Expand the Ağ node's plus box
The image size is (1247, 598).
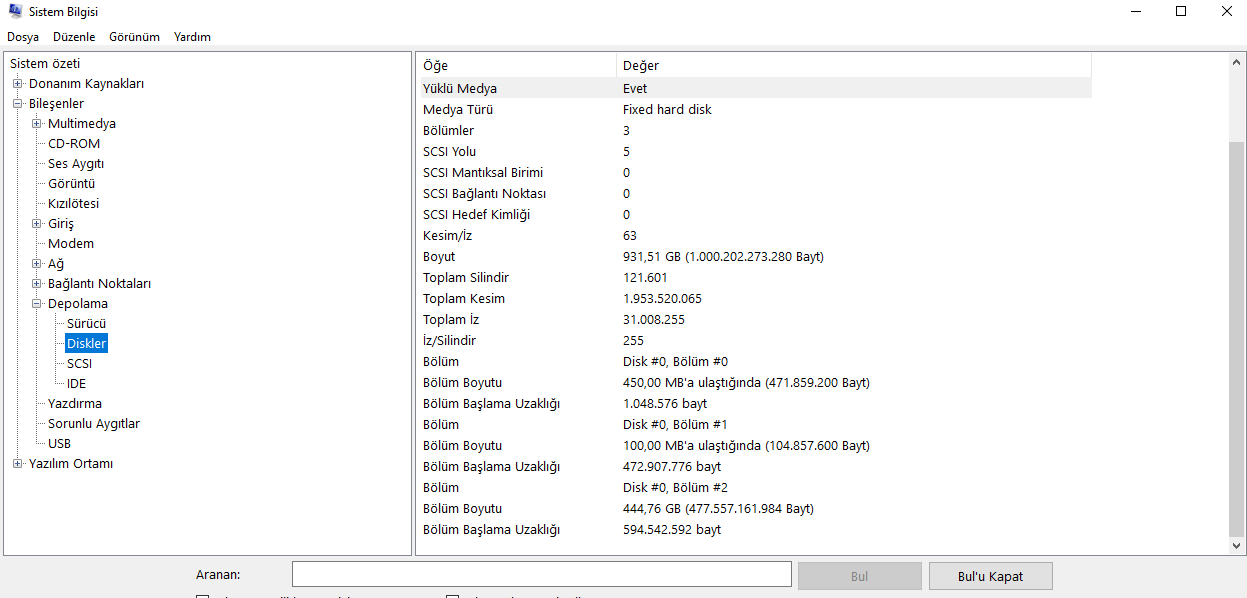[x=36, y=264]
